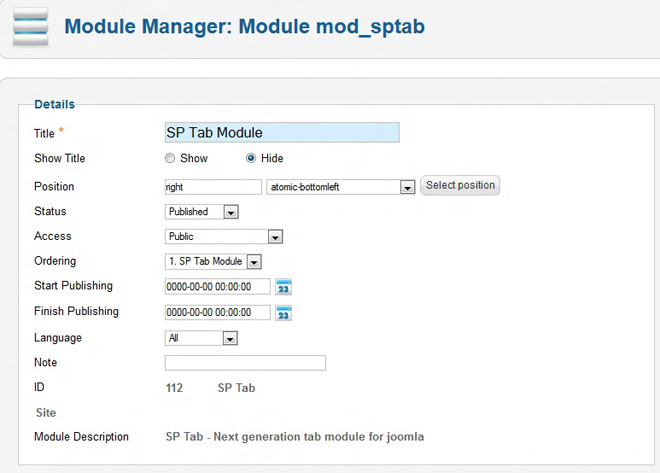Click the Details section legend
The image size is (660, 473).
(x=54, y=104)
